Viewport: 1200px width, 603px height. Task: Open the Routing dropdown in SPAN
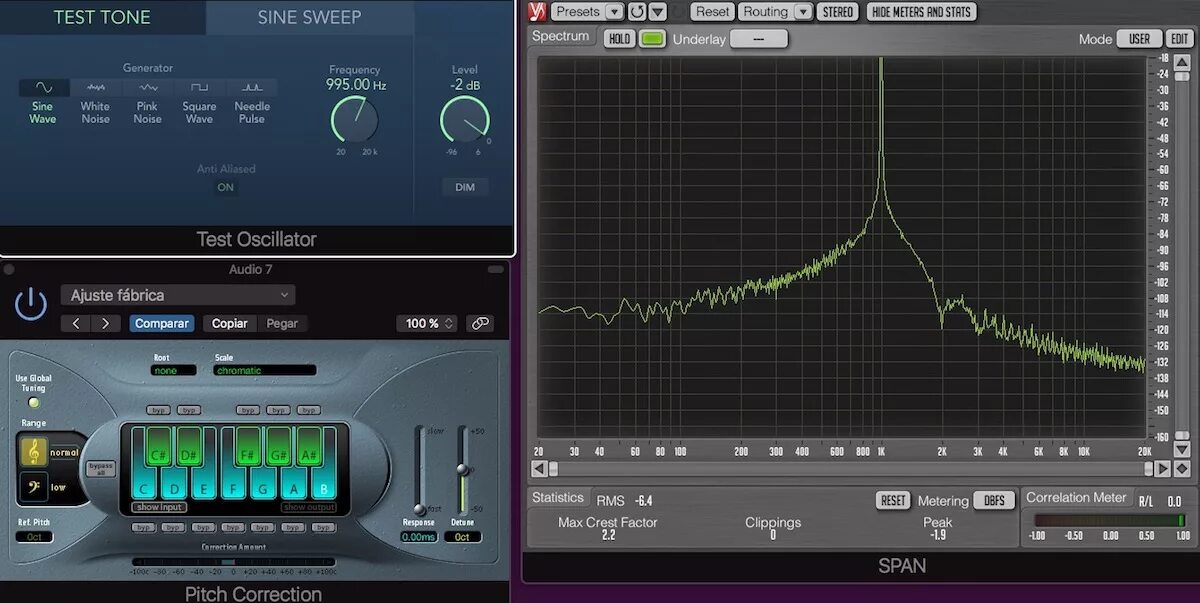click(775, 12)
